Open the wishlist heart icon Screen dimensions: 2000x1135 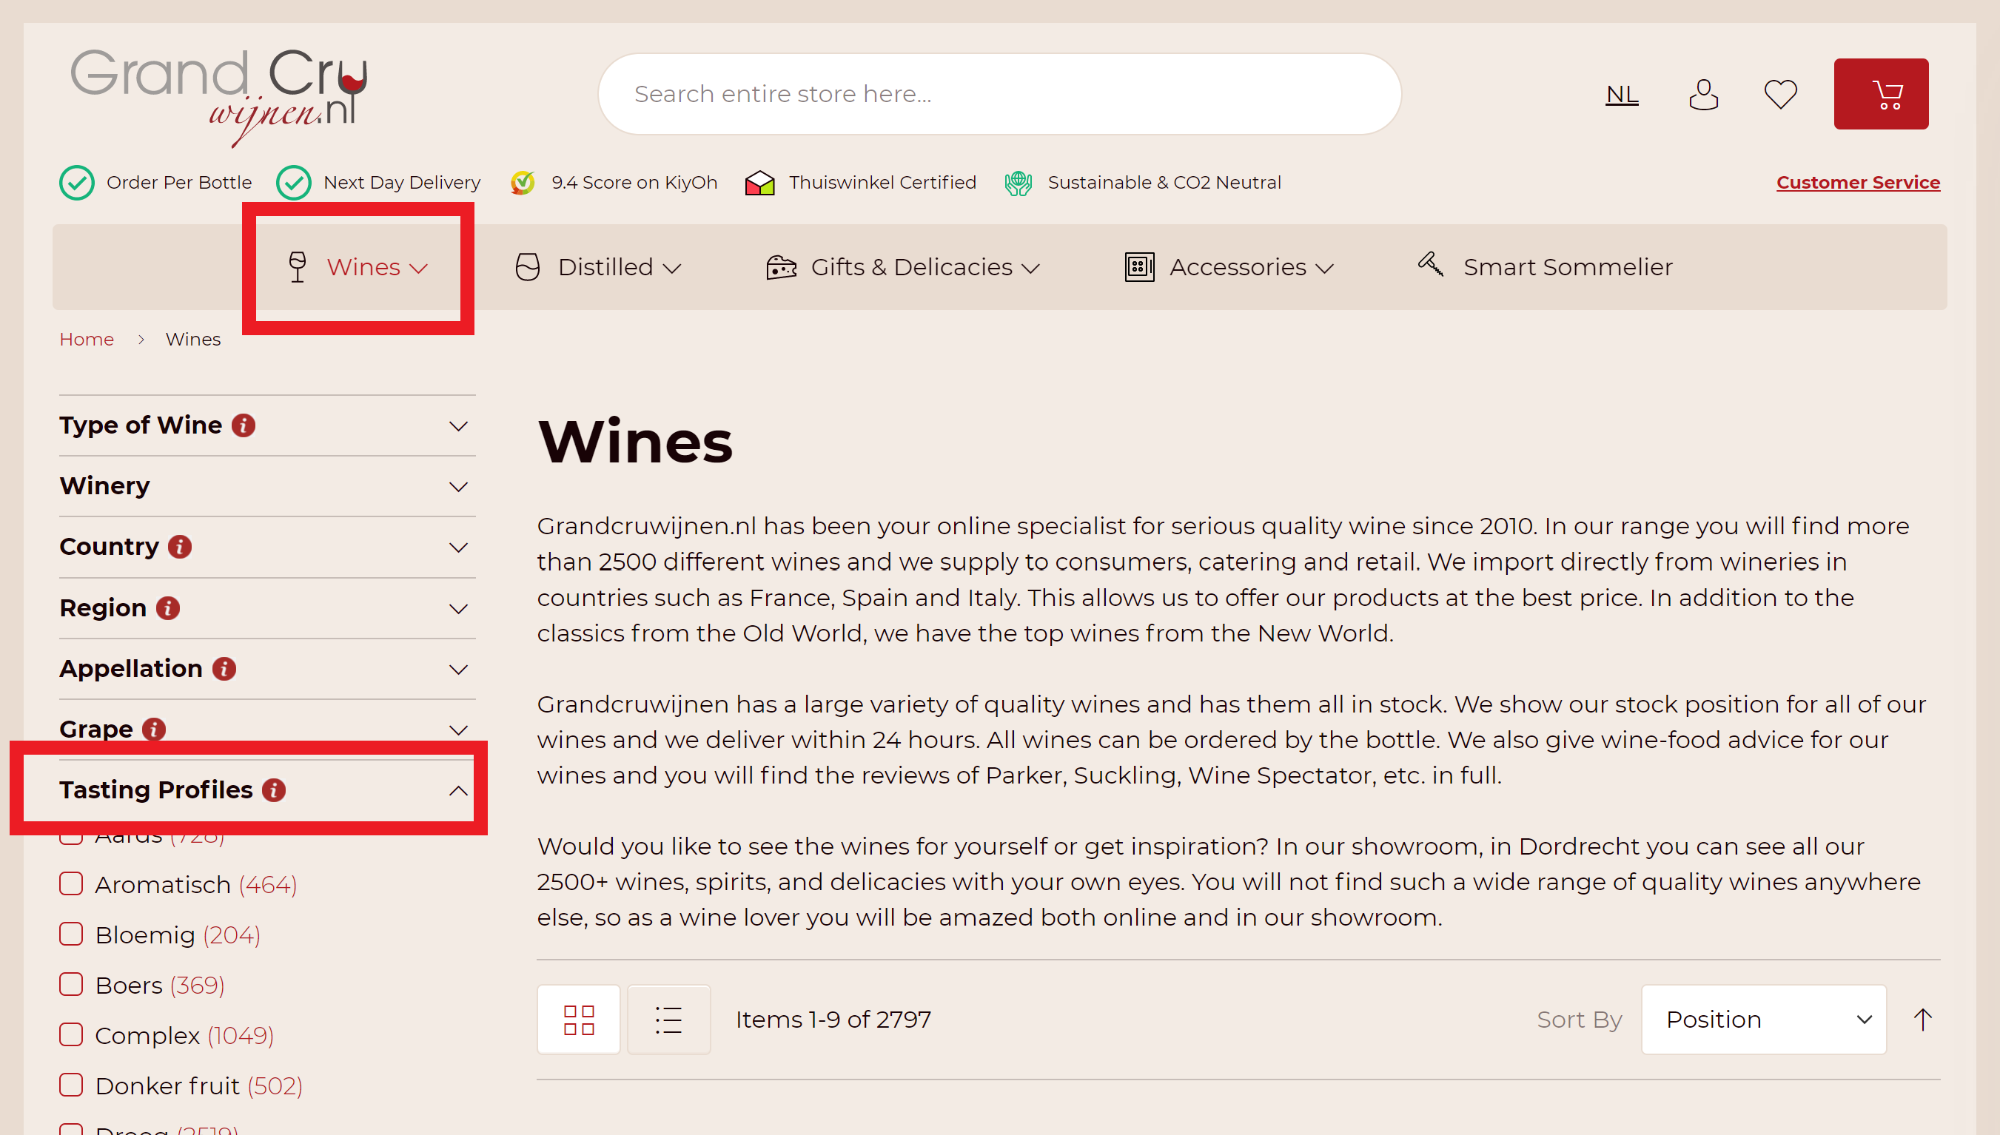(x=1780, y=94)
